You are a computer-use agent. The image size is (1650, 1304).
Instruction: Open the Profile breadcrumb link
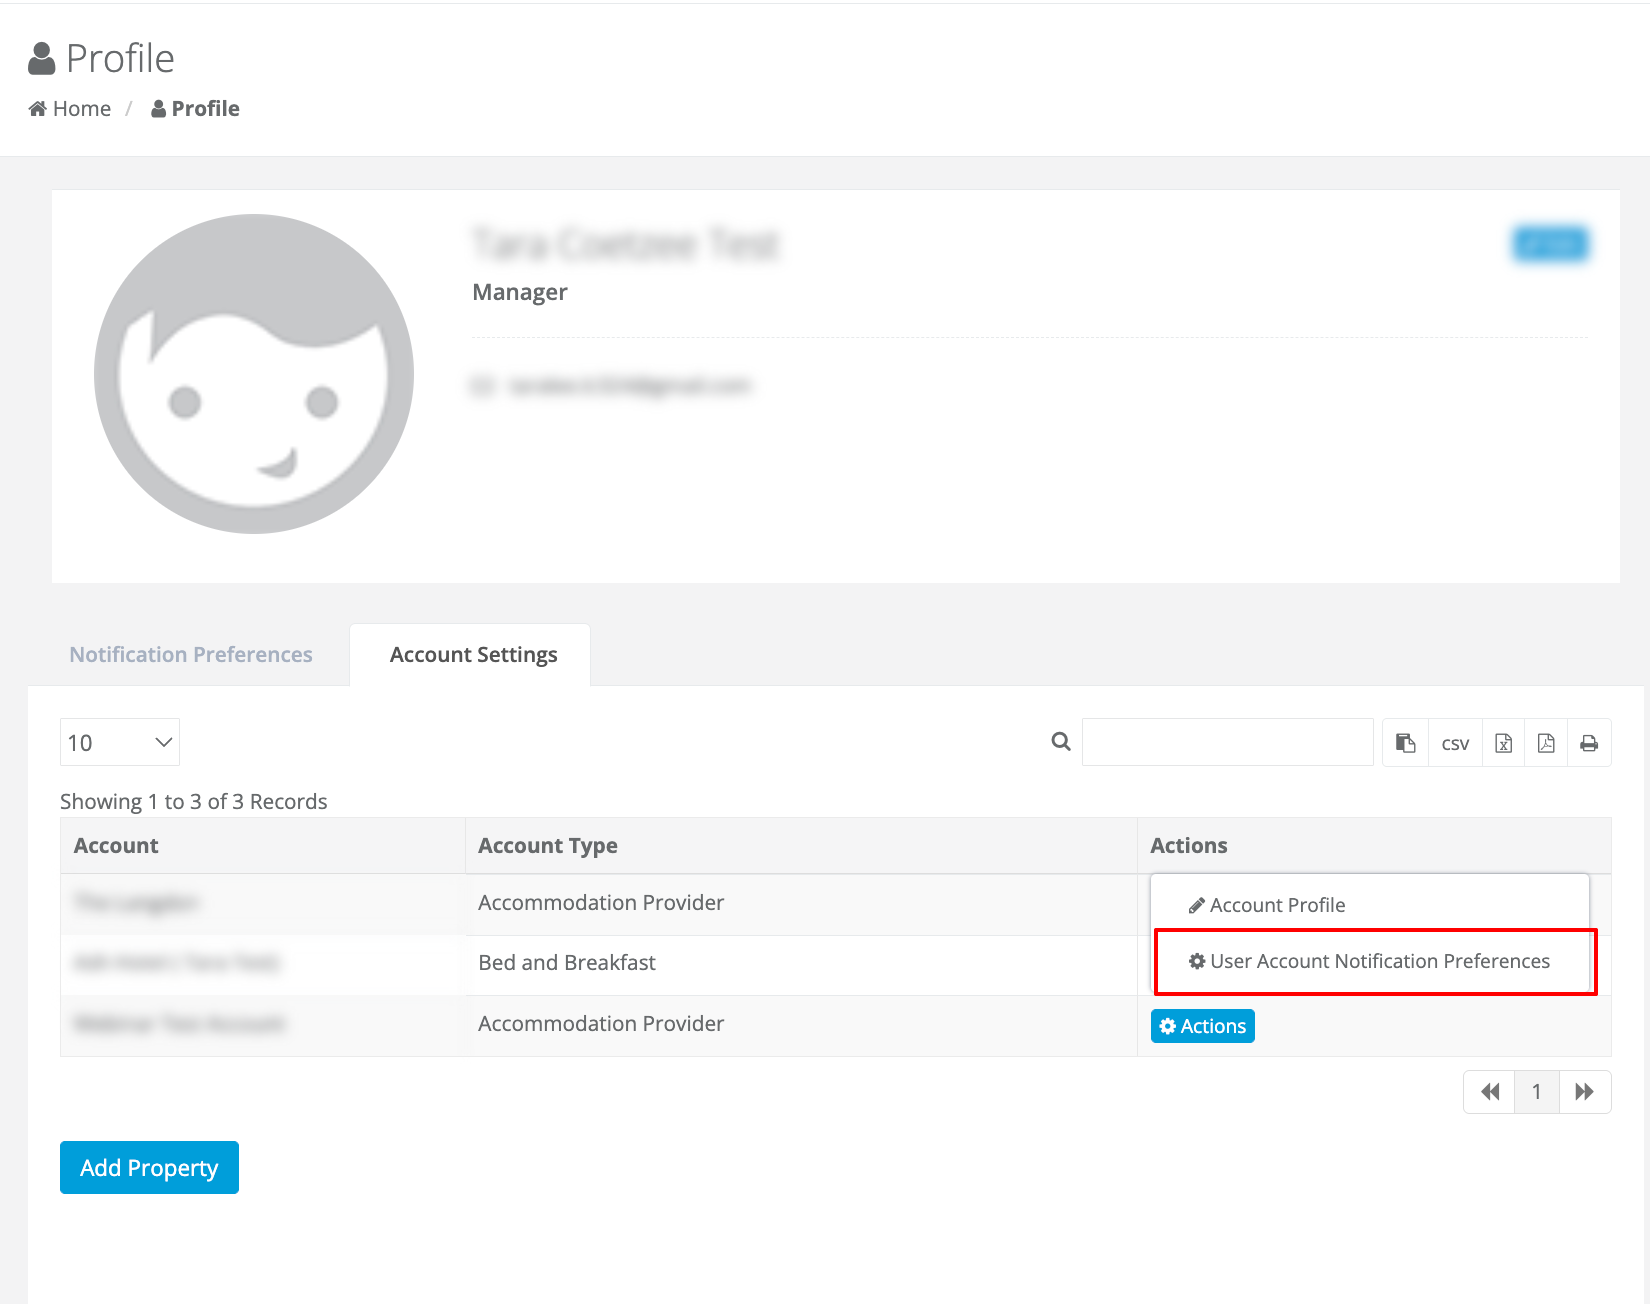tap(204, 107)
